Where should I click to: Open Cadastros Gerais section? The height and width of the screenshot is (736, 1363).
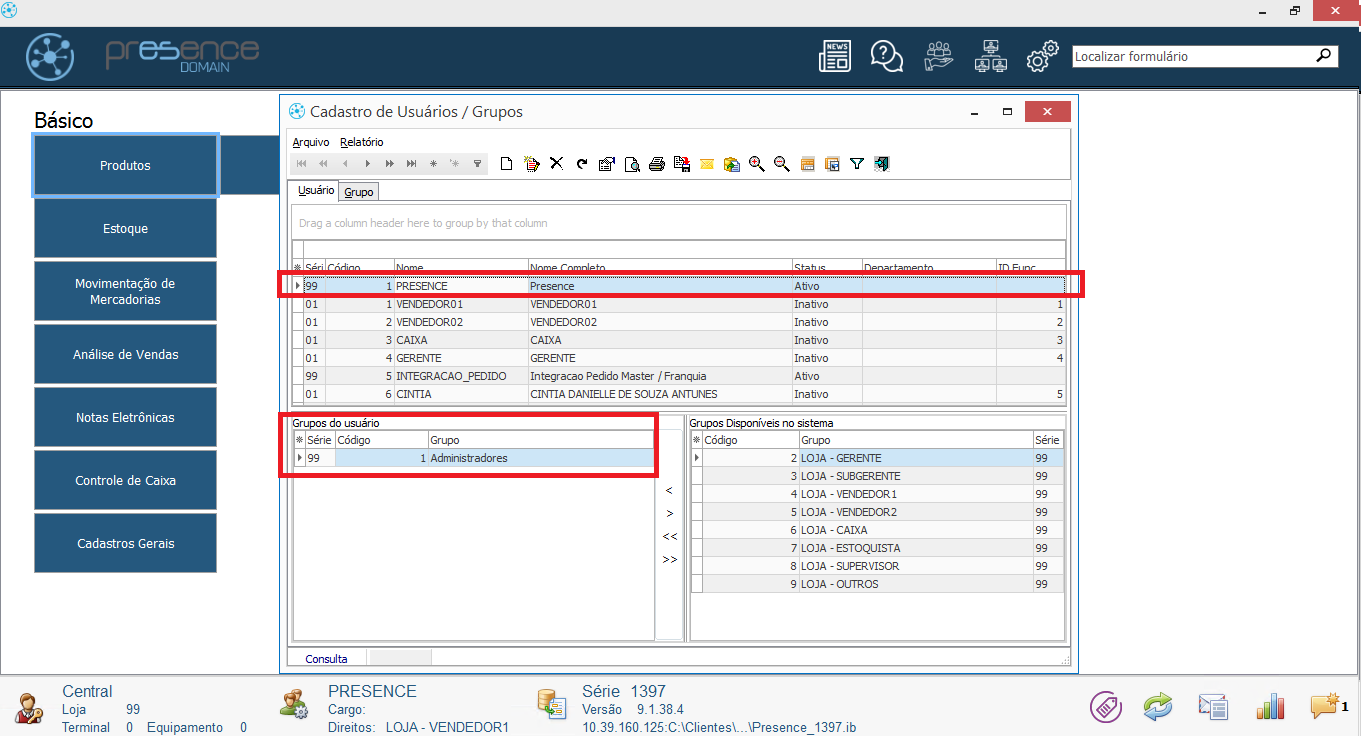coord(125,544)
